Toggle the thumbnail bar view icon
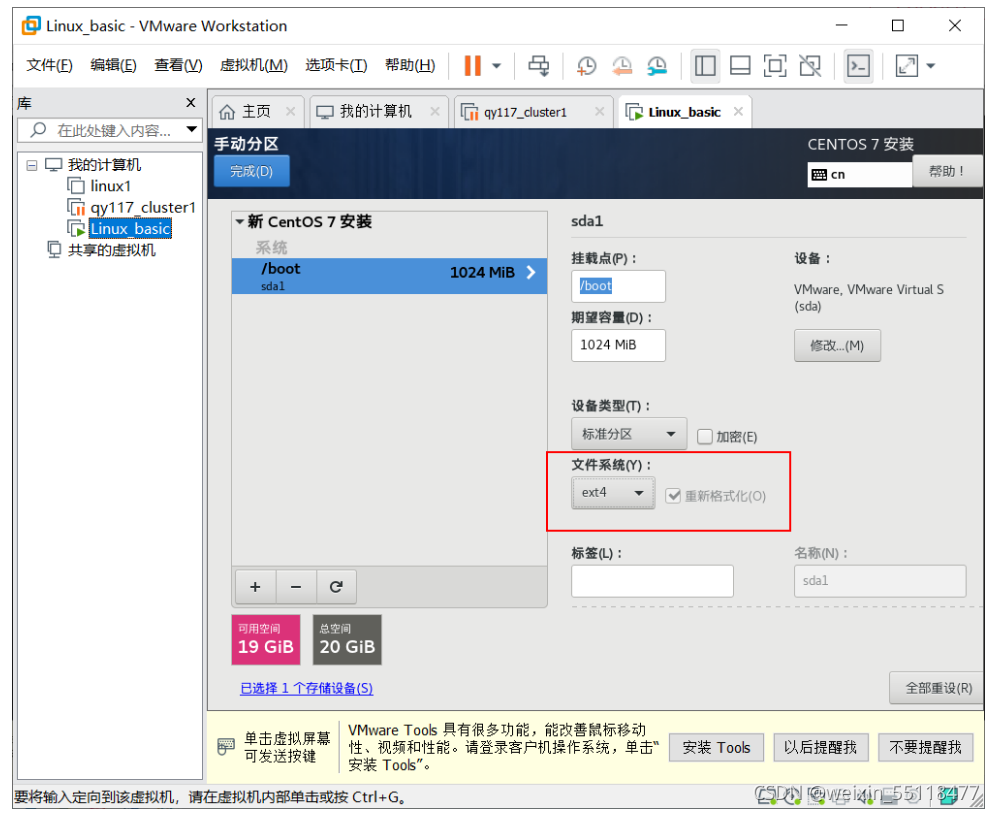The image size is (995, 813). (740, 65)
